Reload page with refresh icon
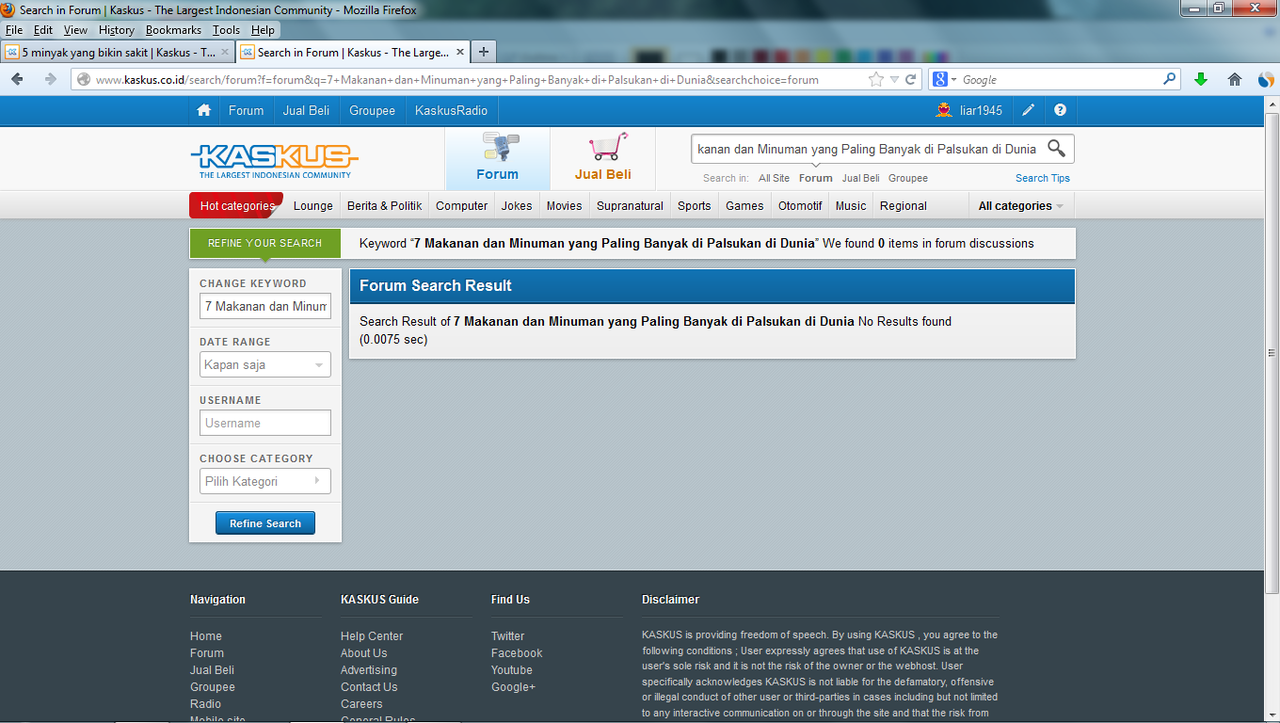The width and height of the screenshot is (1280, 723). [911, 79]
